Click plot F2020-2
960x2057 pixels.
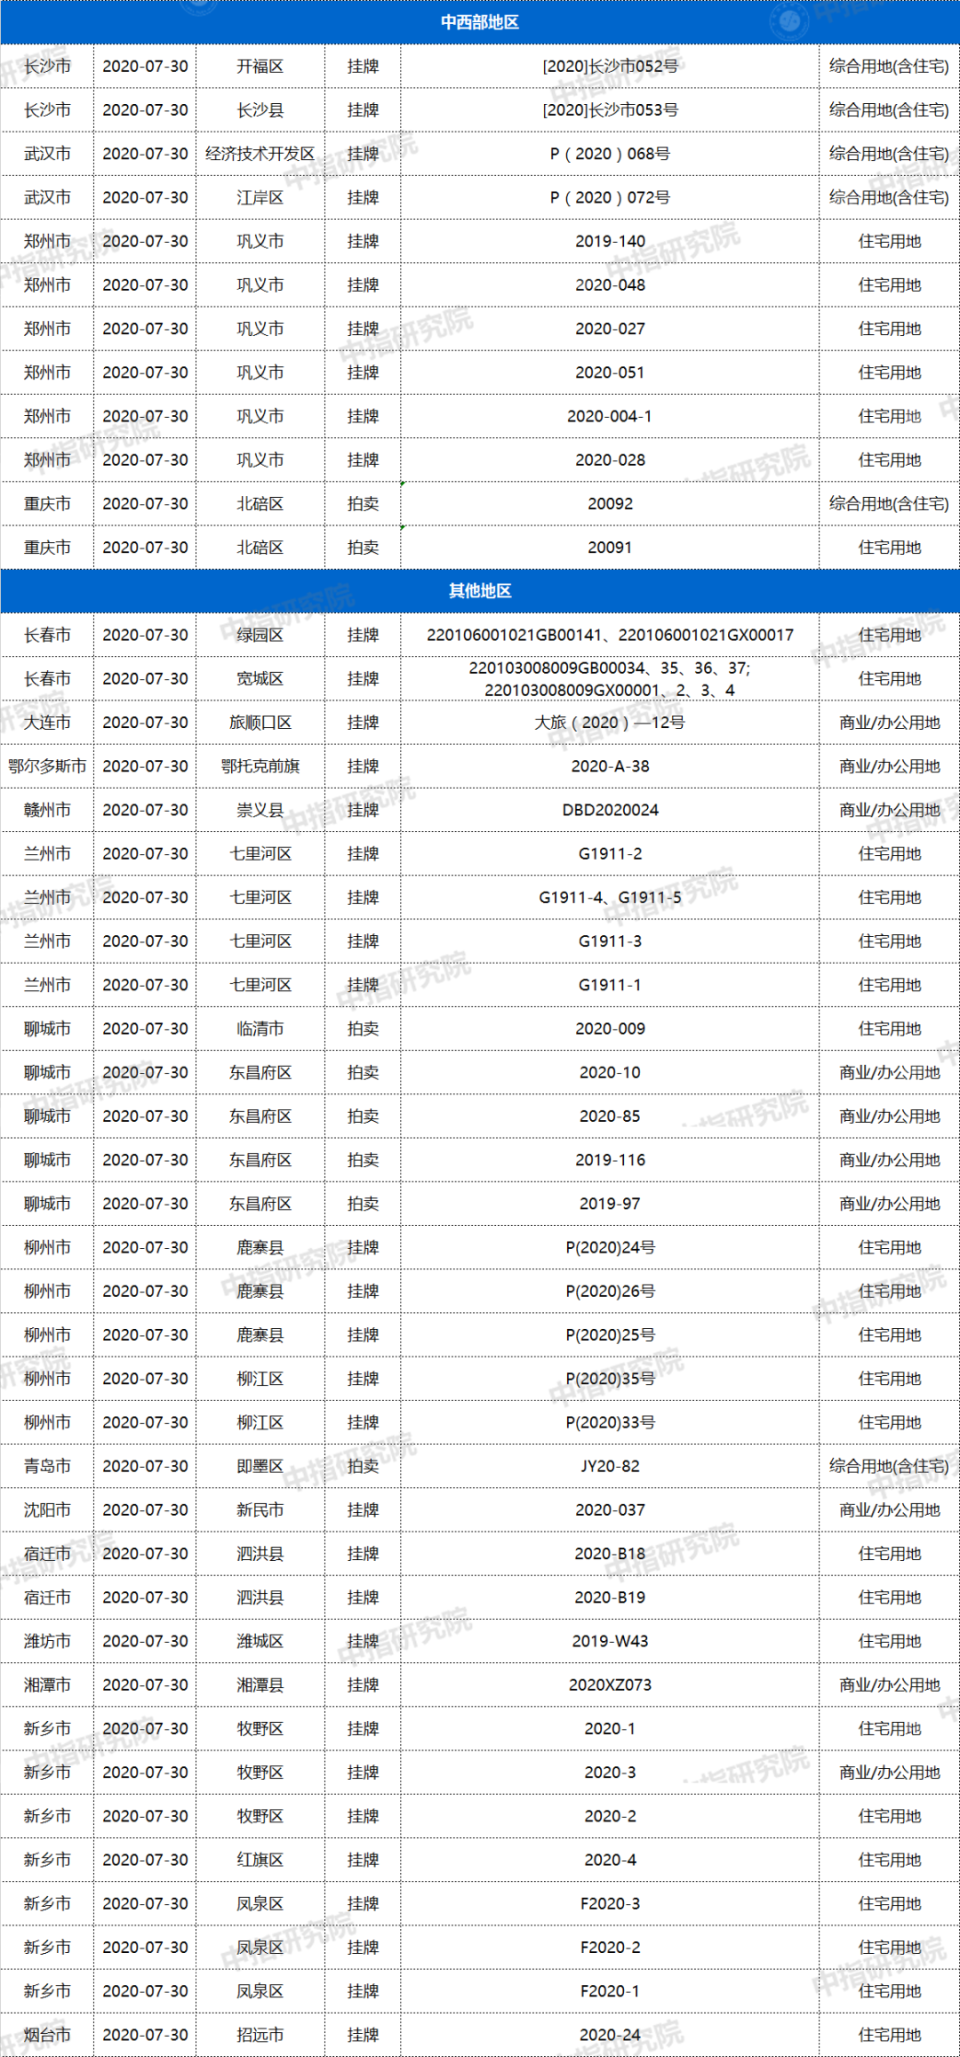point(610,1948)
